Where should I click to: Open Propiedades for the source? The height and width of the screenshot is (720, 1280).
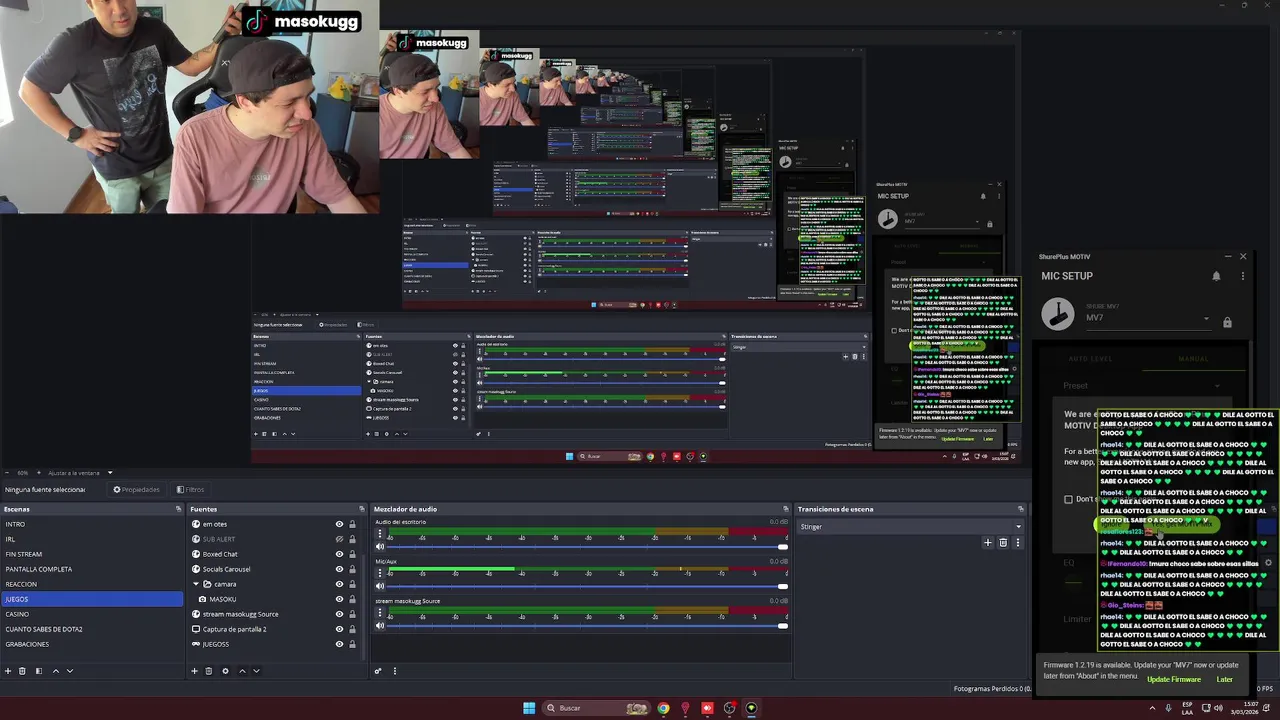(136, 490)
